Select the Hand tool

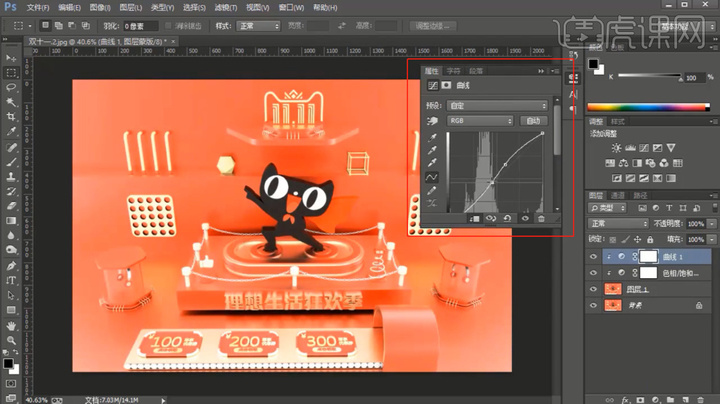11,325
